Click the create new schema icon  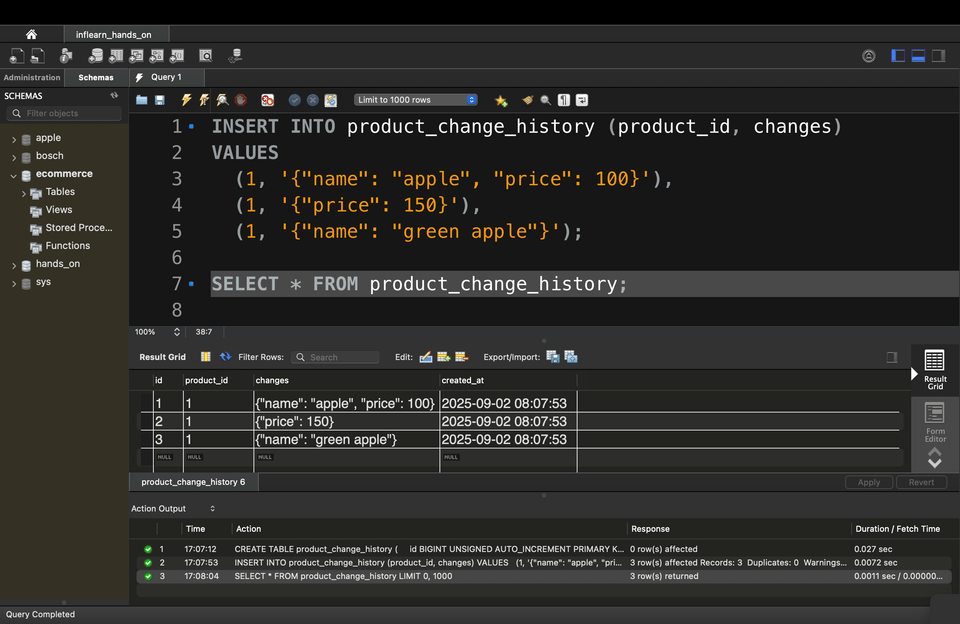[x=96, y=56]
